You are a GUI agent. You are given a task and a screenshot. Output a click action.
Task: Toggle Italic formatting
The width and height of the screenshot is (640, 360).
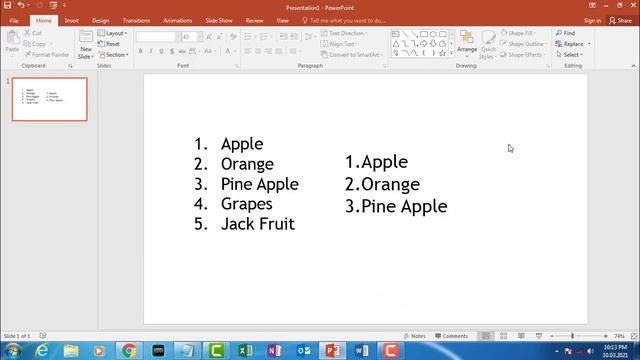point(151,51)
